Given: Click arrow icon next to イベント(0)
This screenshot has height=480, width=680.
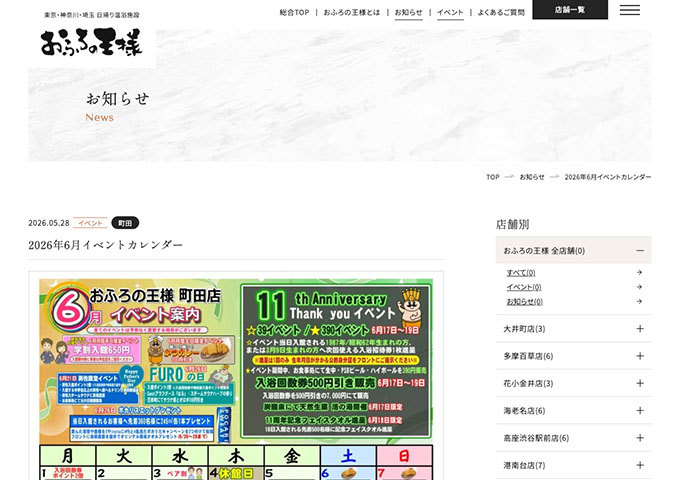Looking at the screenshot, I should 639,287.
